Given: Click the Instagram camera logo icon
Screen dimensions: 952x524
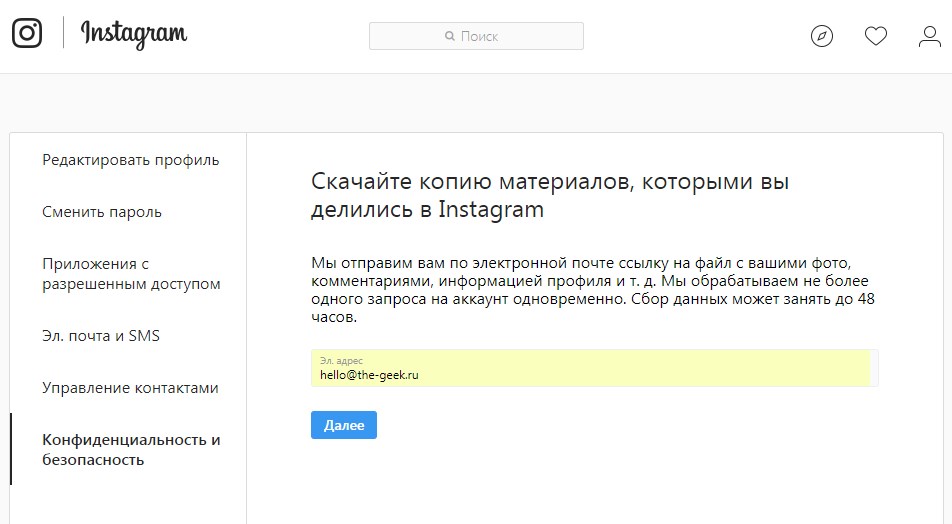Looking at the screenshot, I should (x=27, y=33).
